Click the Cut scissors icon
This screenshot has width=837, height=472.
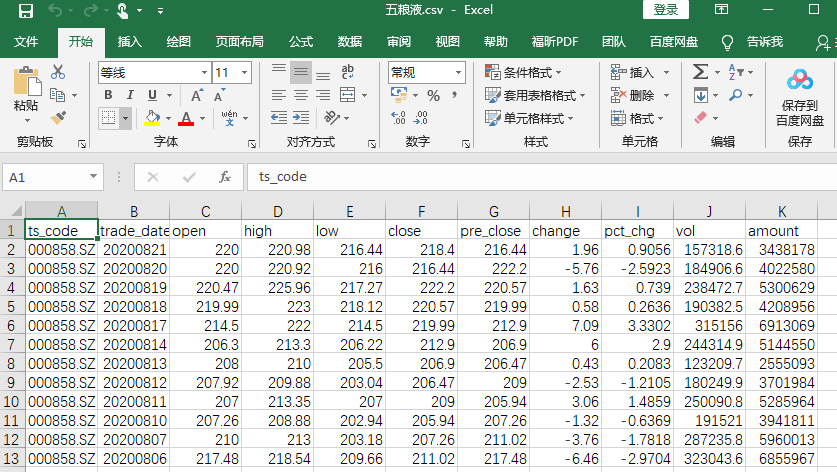pos(58,72)
